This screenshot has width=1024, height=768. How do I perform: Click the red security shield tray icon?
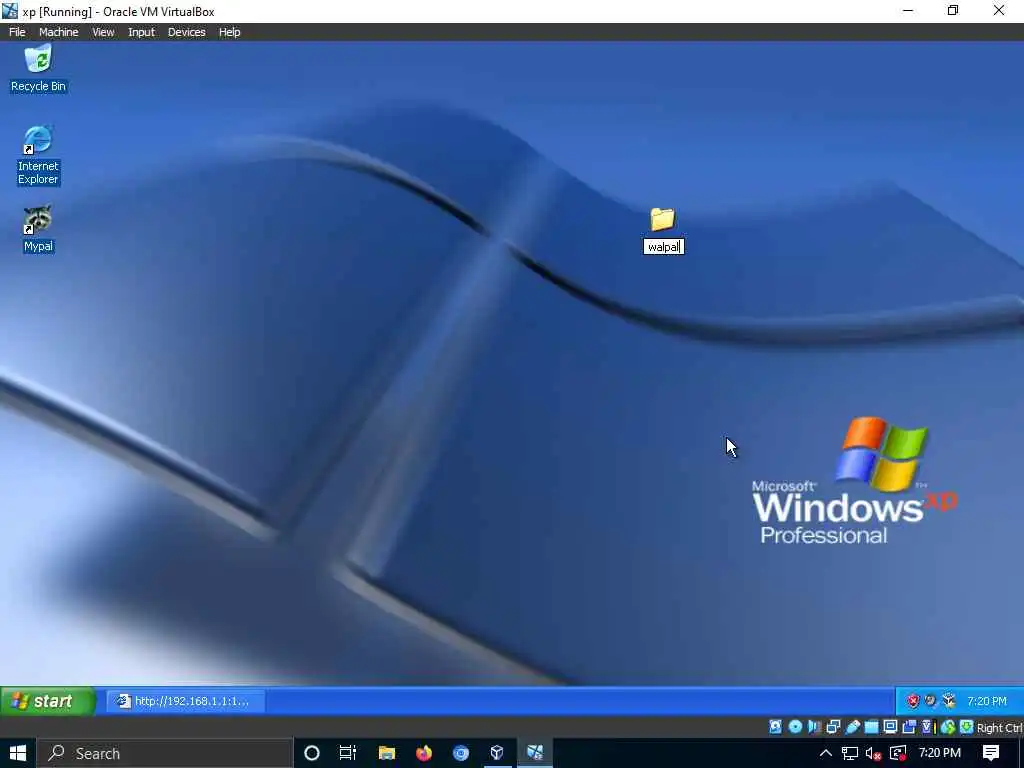click(913, 701)
